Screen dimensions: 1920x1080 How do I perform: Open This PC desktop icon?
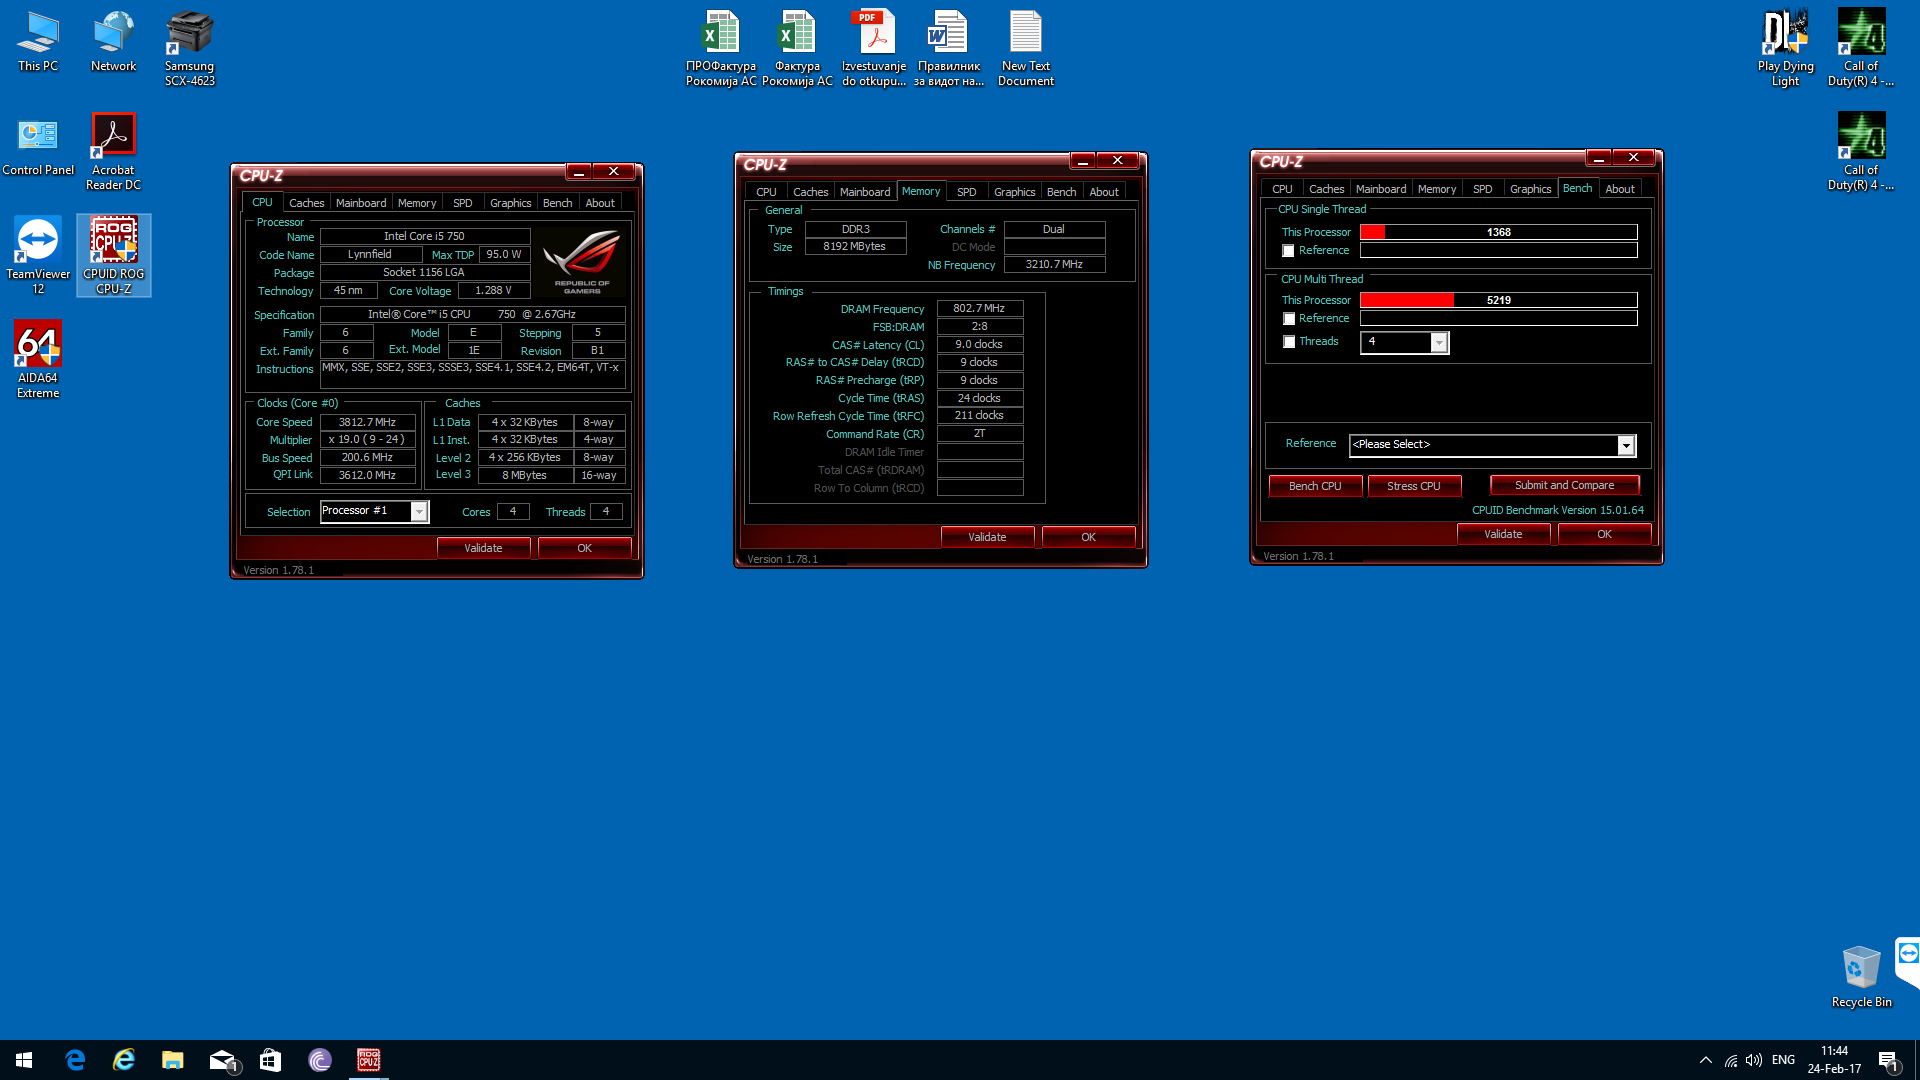point(38,42)
